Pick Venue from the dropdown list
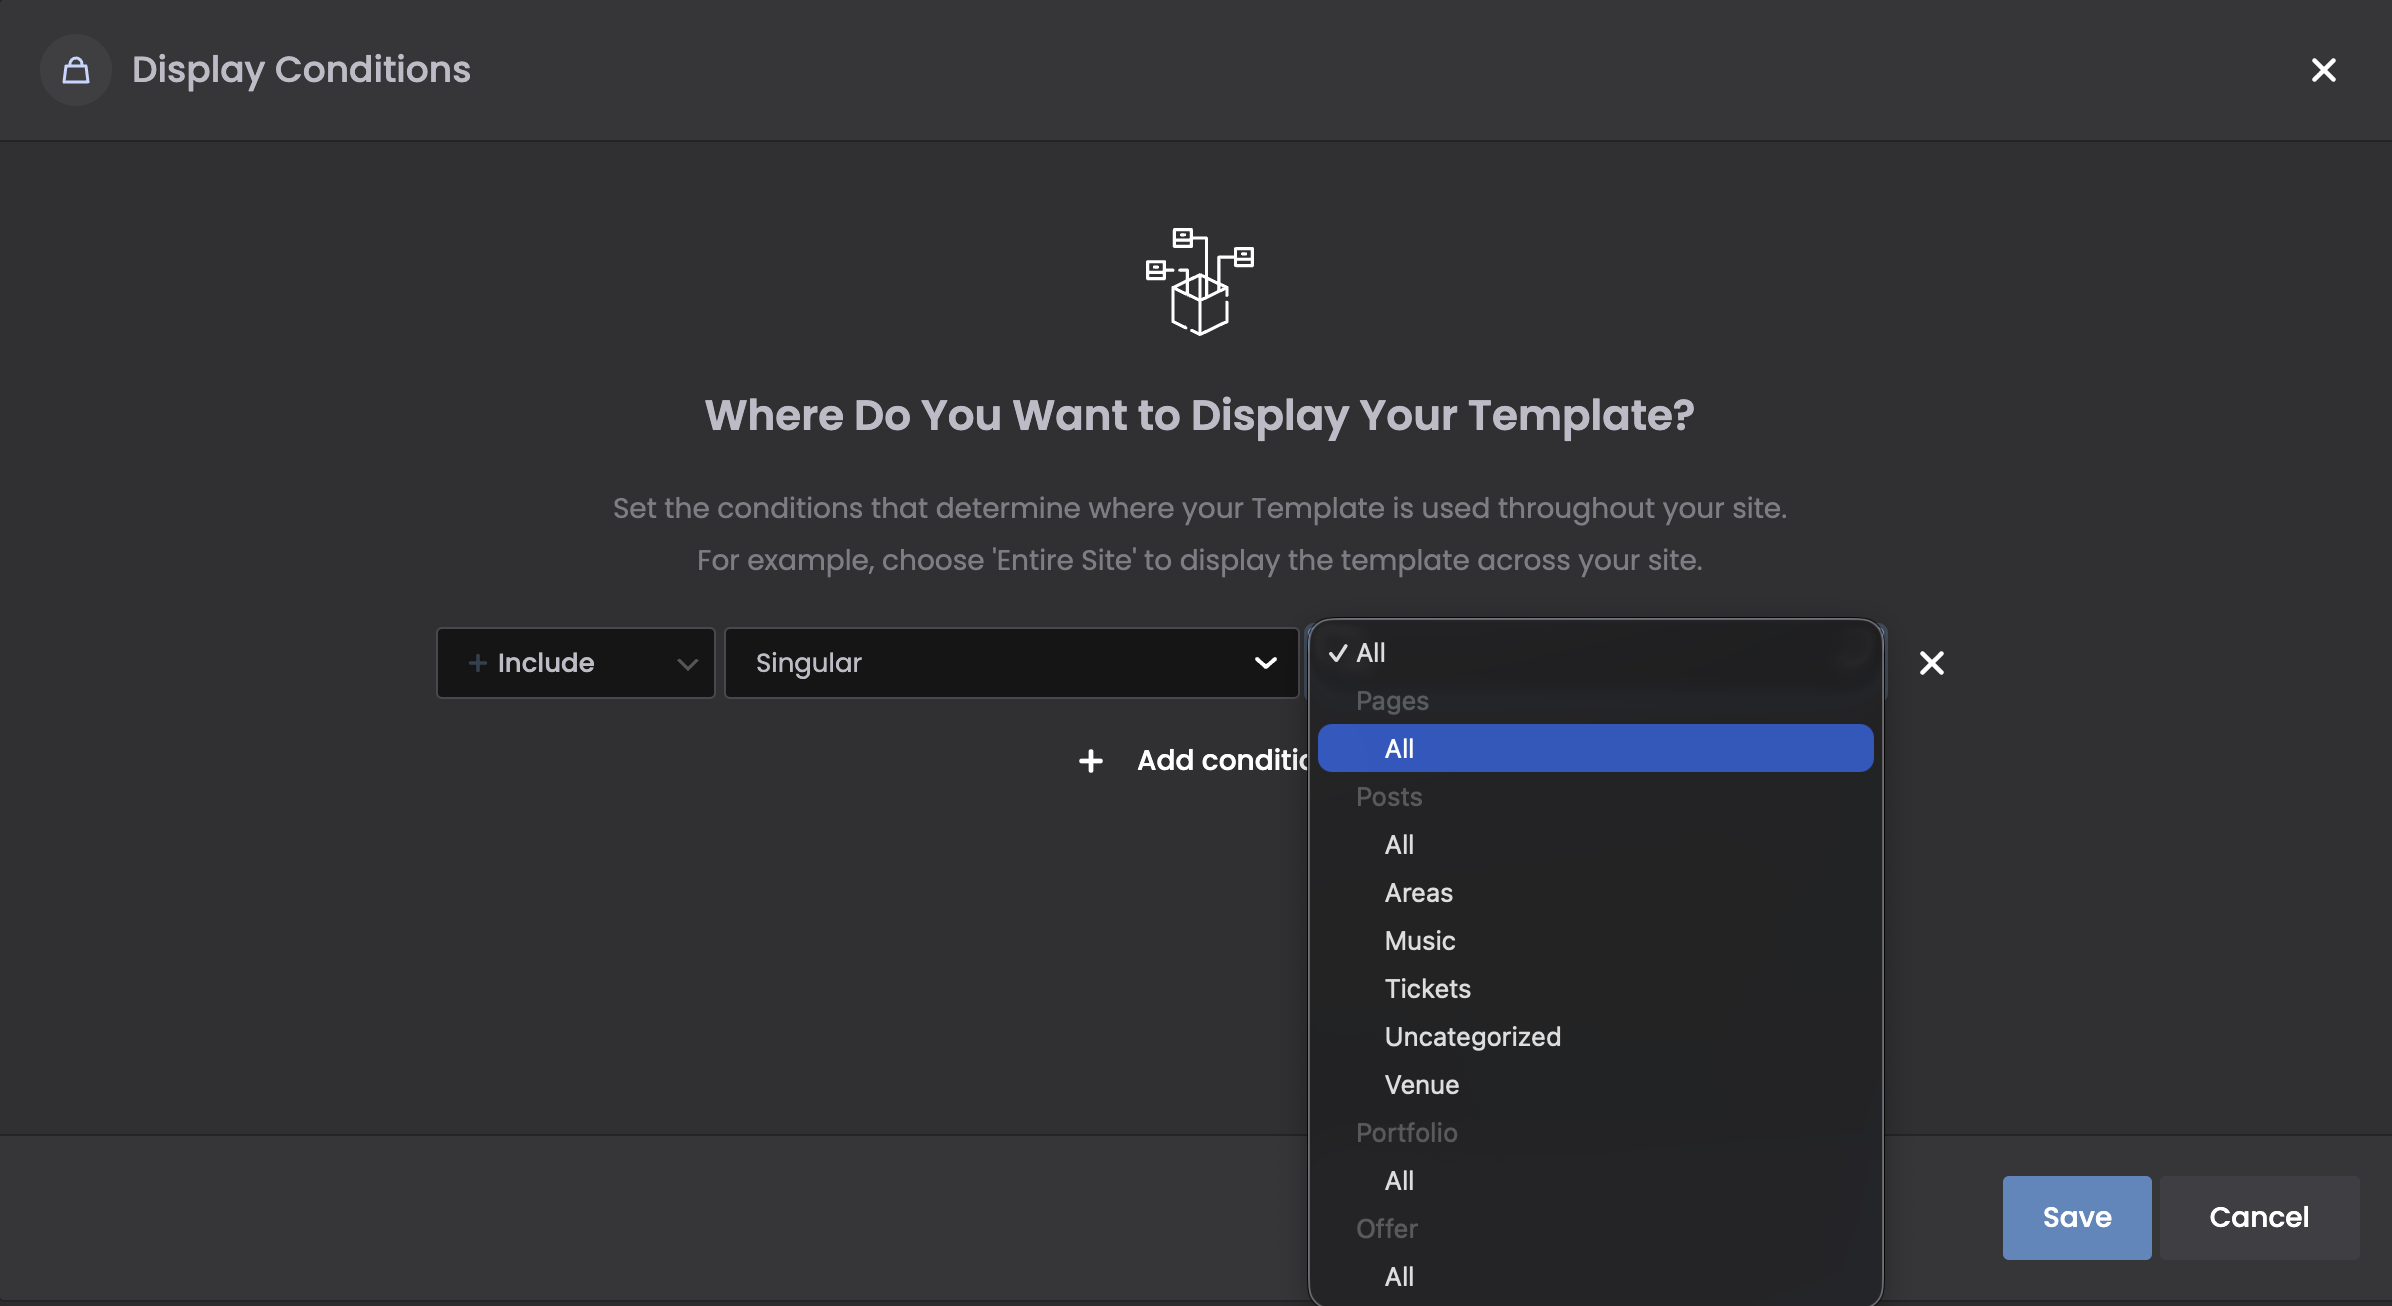This screenshot has width=2392, height=1306. point(1421,1085)
